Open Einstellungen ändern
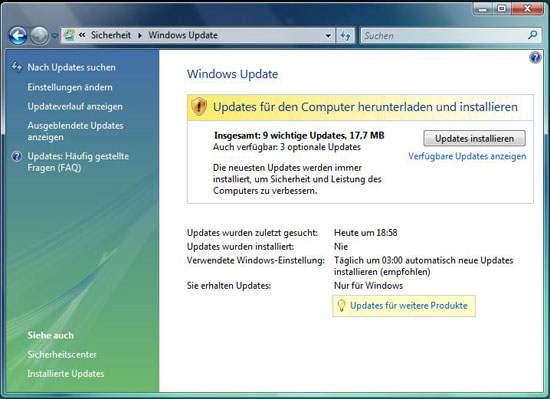550x399 pixels. [70, 87]
